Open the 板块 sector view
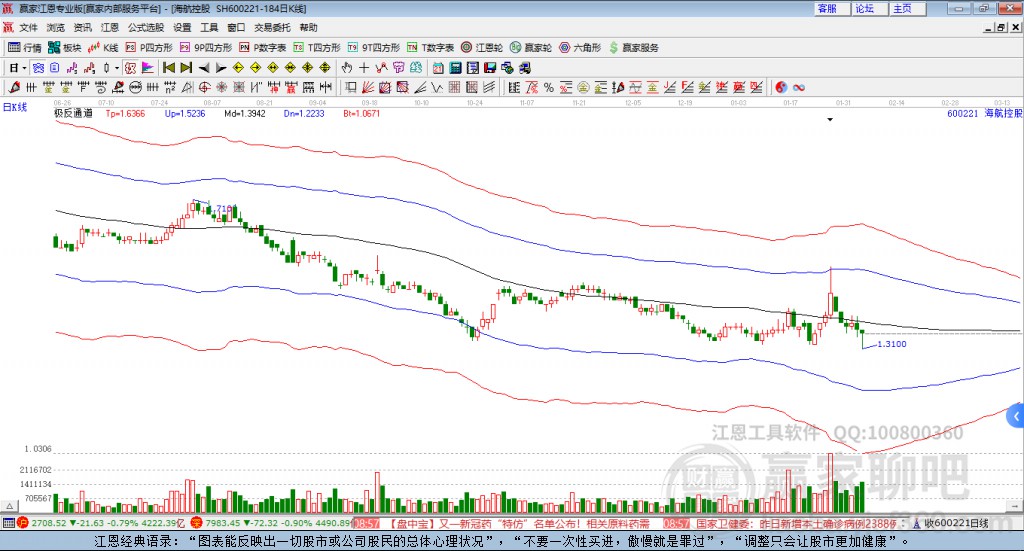 64,48
